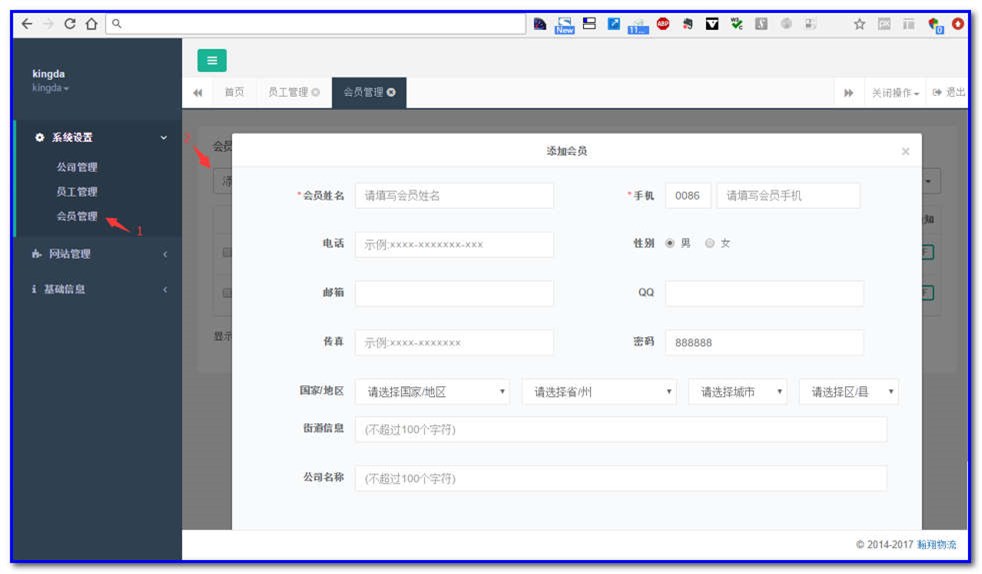Image resolution: width=982 pixels, height=574 pixels.
Task: Click the 退出 logout link
Action: (x=949, y=92)
